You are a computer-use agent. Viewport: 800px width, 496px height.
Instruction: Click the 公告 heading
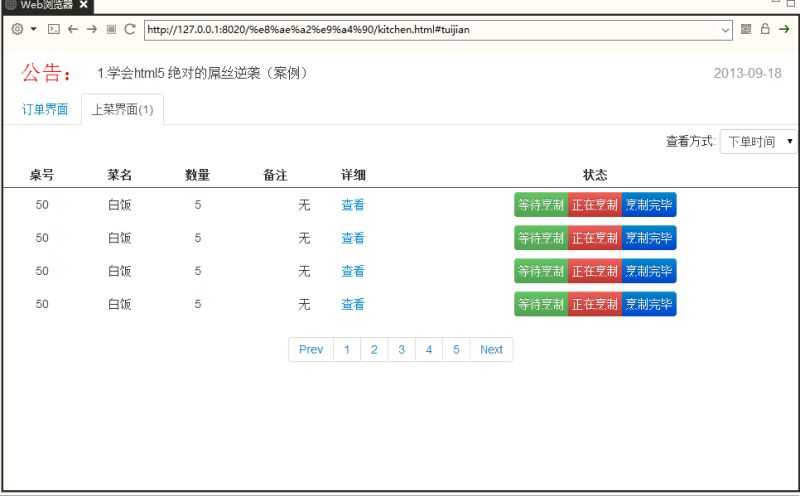click(x=46, y=72)
